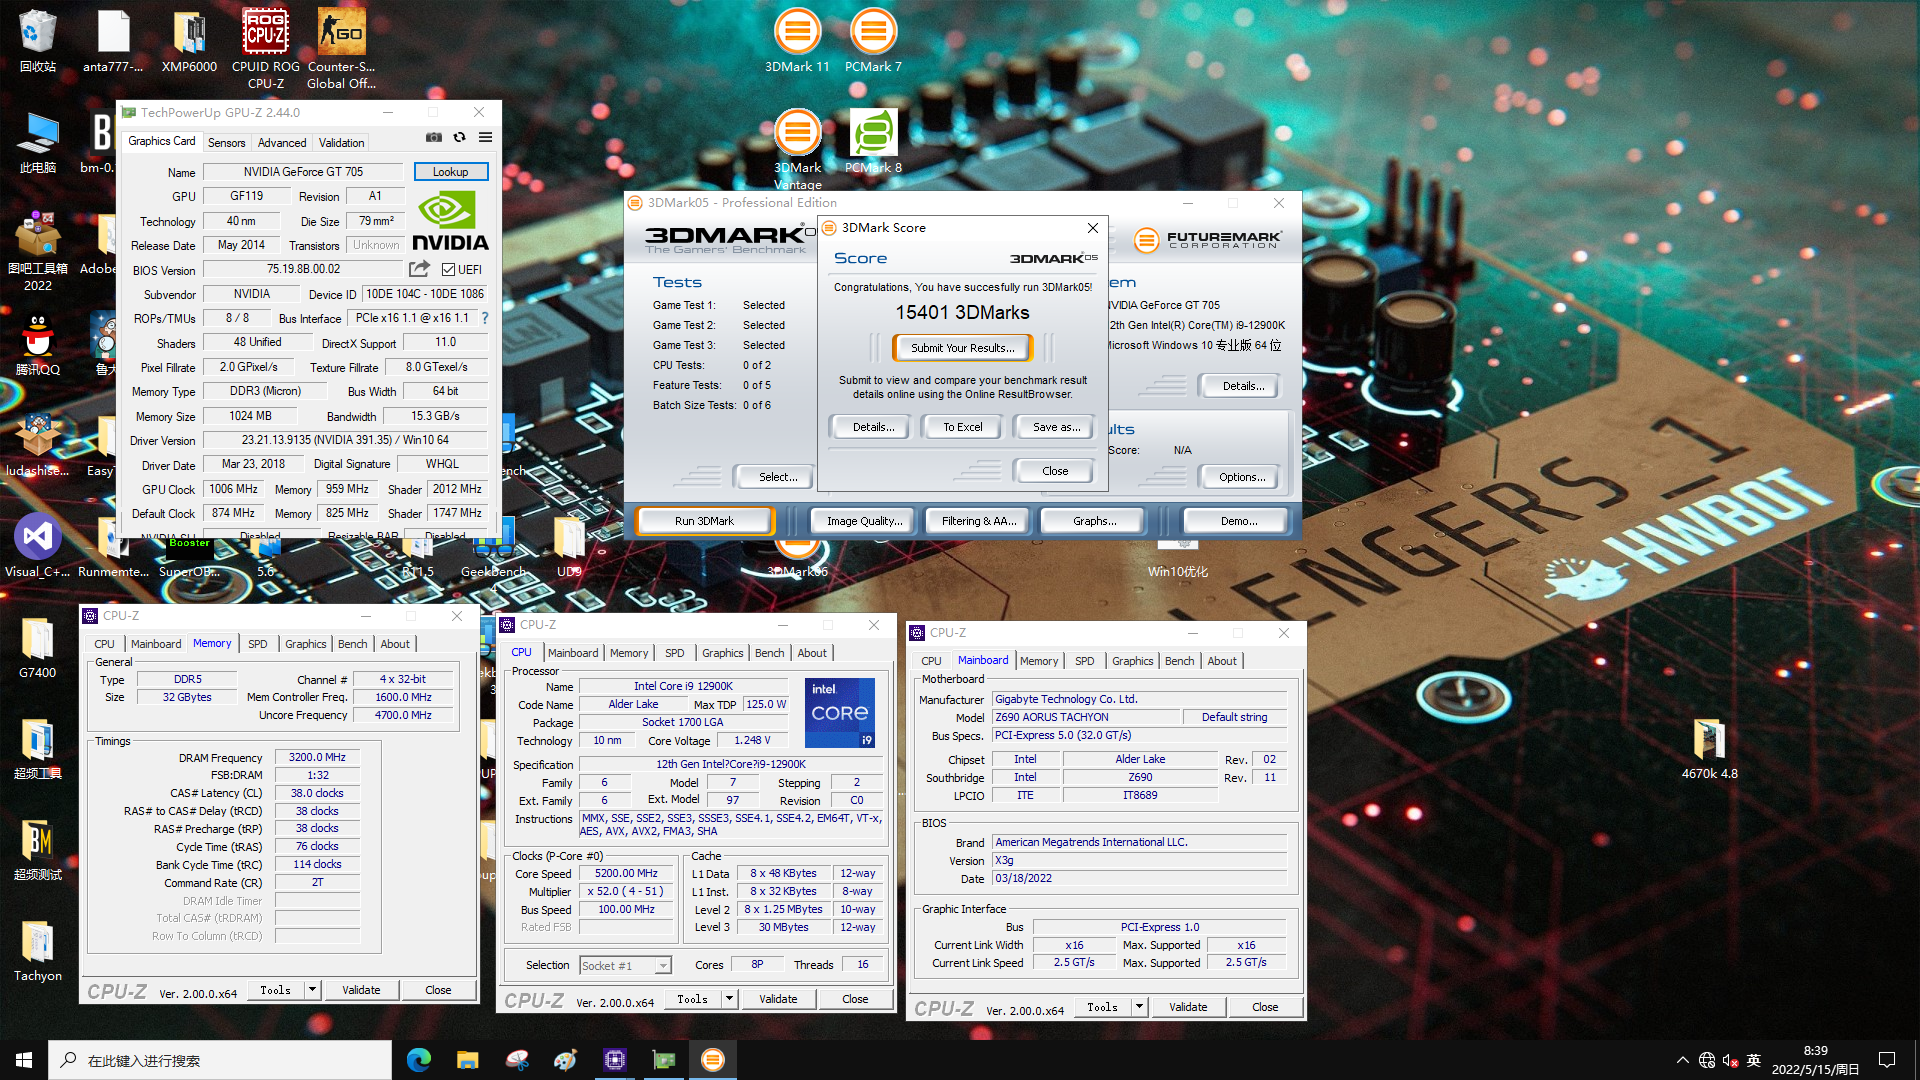
Task: Open the 2022 toolbox desktop icon
Action: (38, 252)
